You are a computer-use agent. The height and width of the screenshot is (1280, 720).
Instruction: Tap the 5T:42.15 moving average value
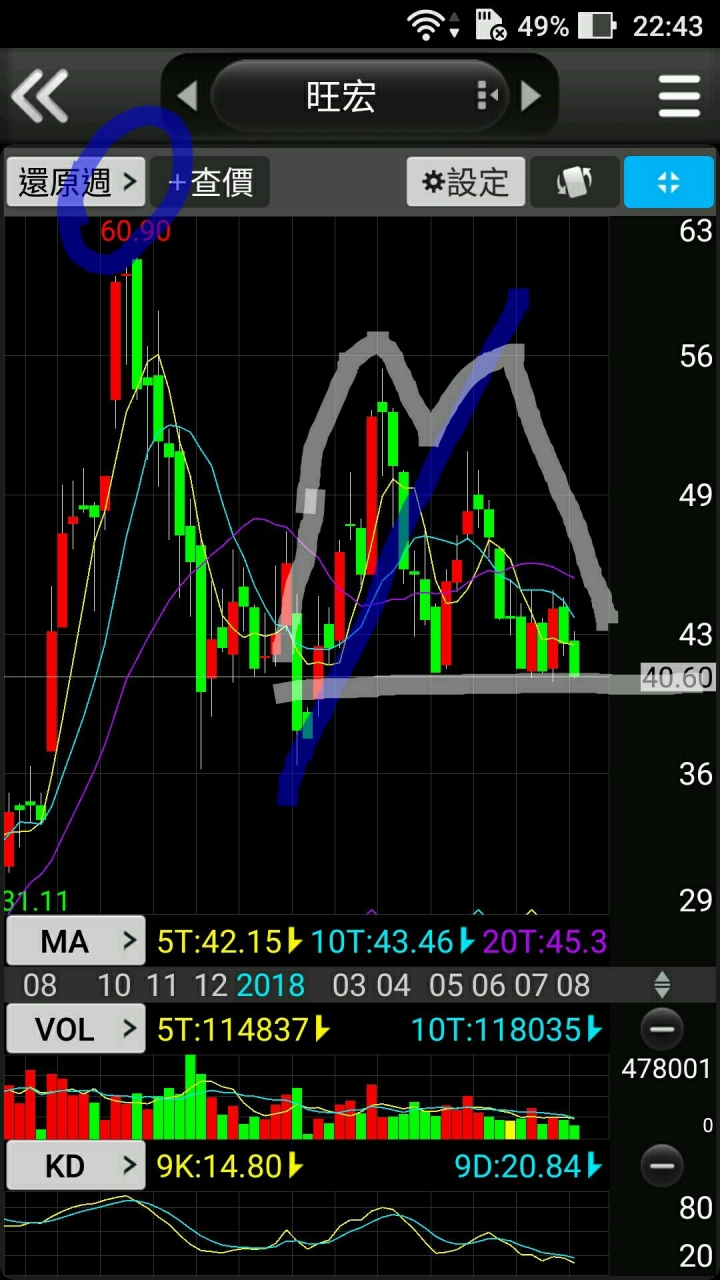[230, 941]
